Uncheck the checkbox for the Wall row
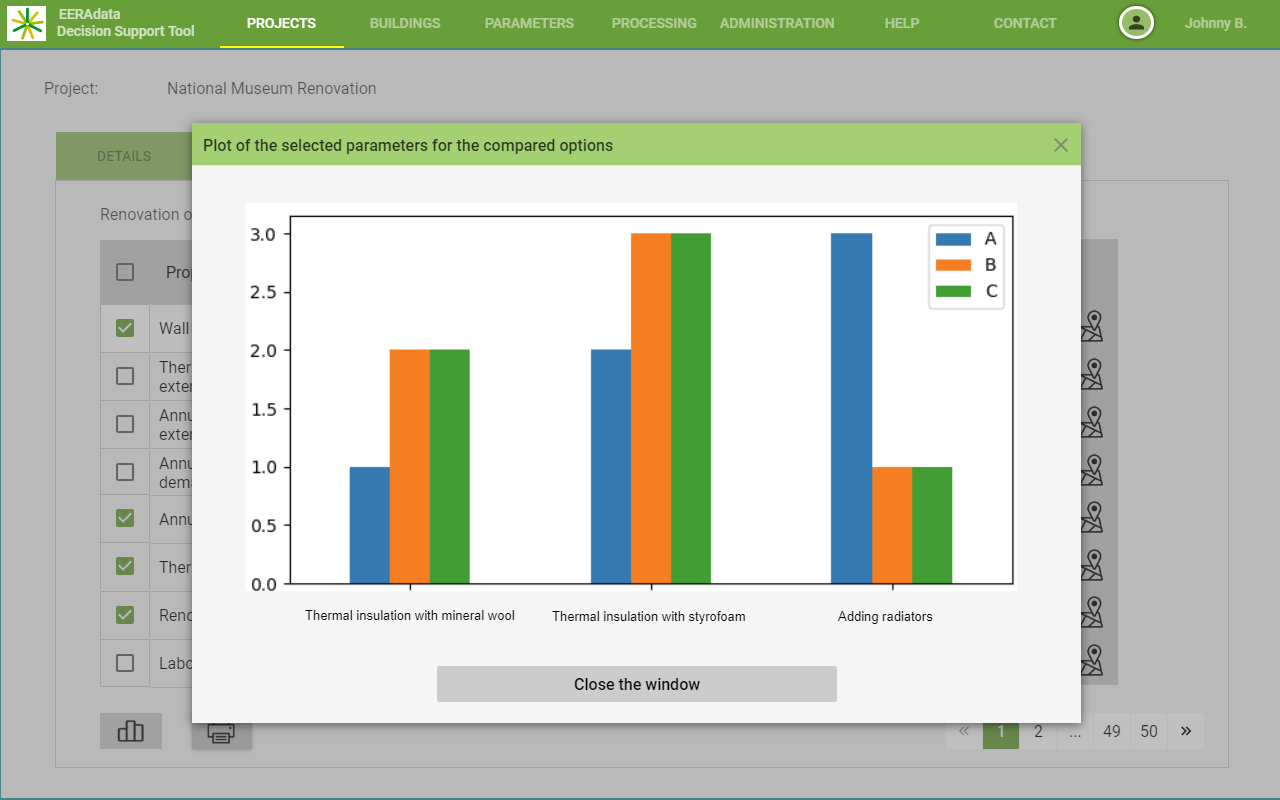This screenshot has height=800, width=1280. 125,328
